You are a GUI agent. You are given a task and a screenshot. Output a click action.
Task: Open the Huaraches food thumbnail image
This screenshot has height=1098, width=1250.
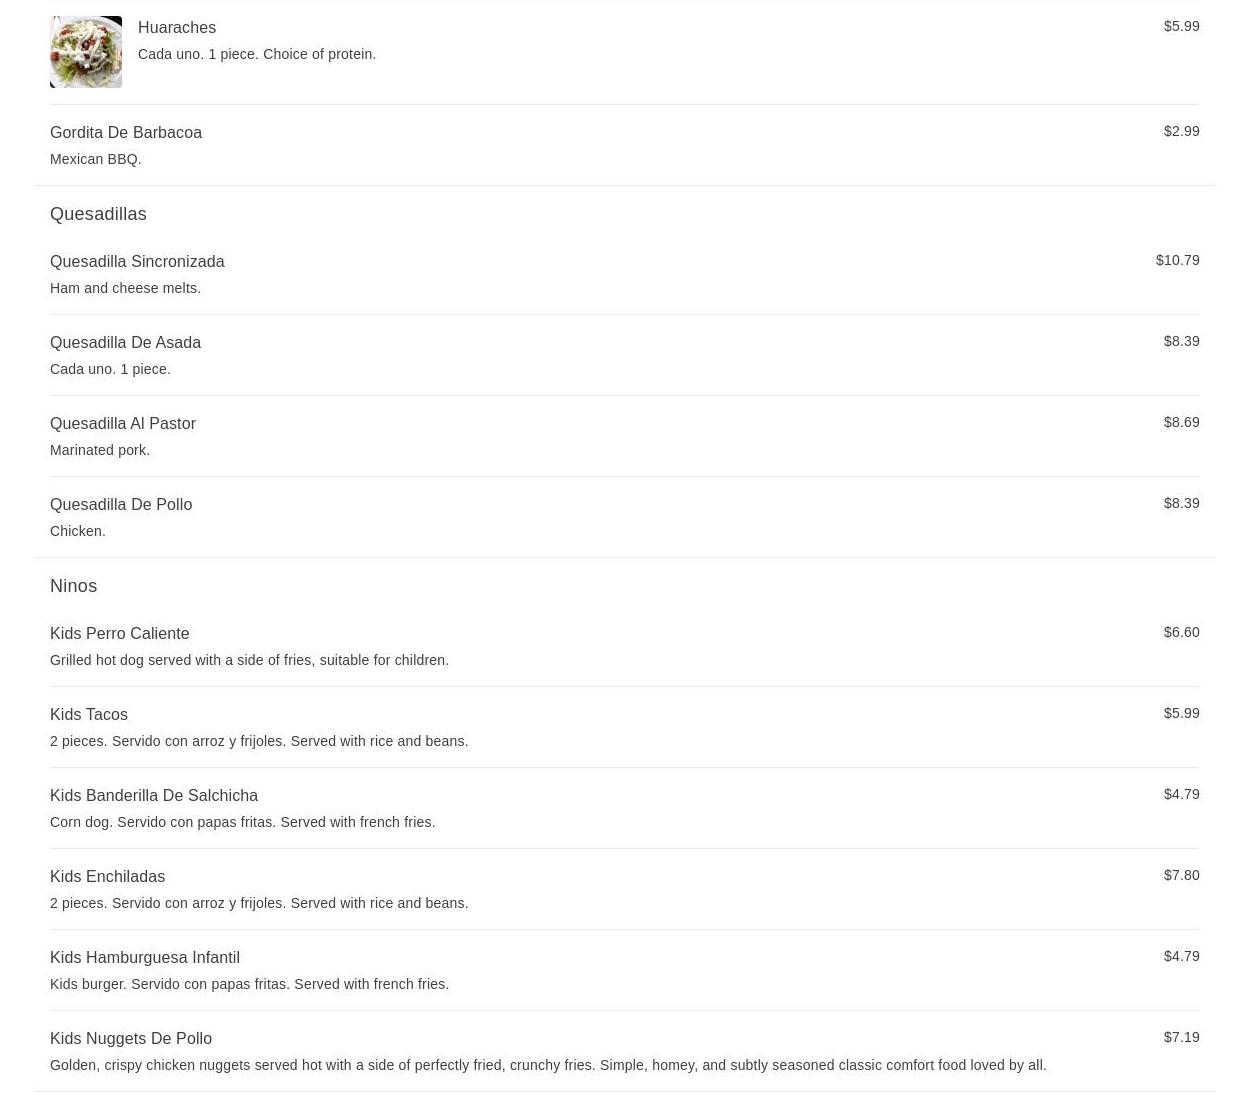[x=86, y=52]
